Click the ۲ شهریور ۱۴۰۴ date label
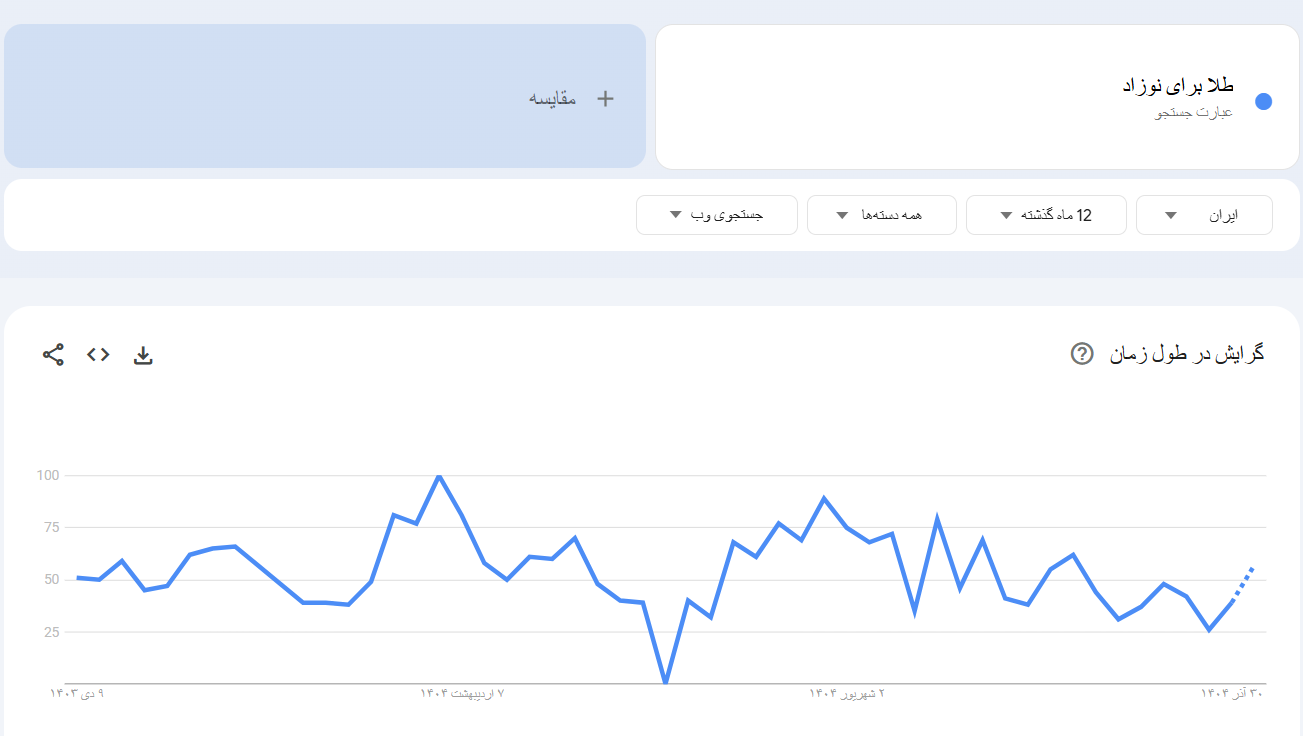The height and width of the screenshot is (736, 1303). 847,692
